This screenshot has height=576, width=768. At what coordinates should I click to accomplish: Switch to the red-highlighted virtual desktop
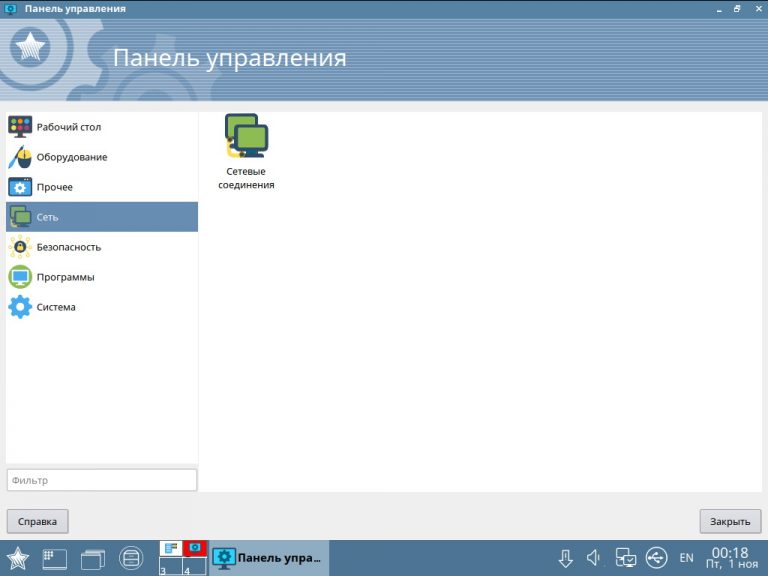[194, 549]
